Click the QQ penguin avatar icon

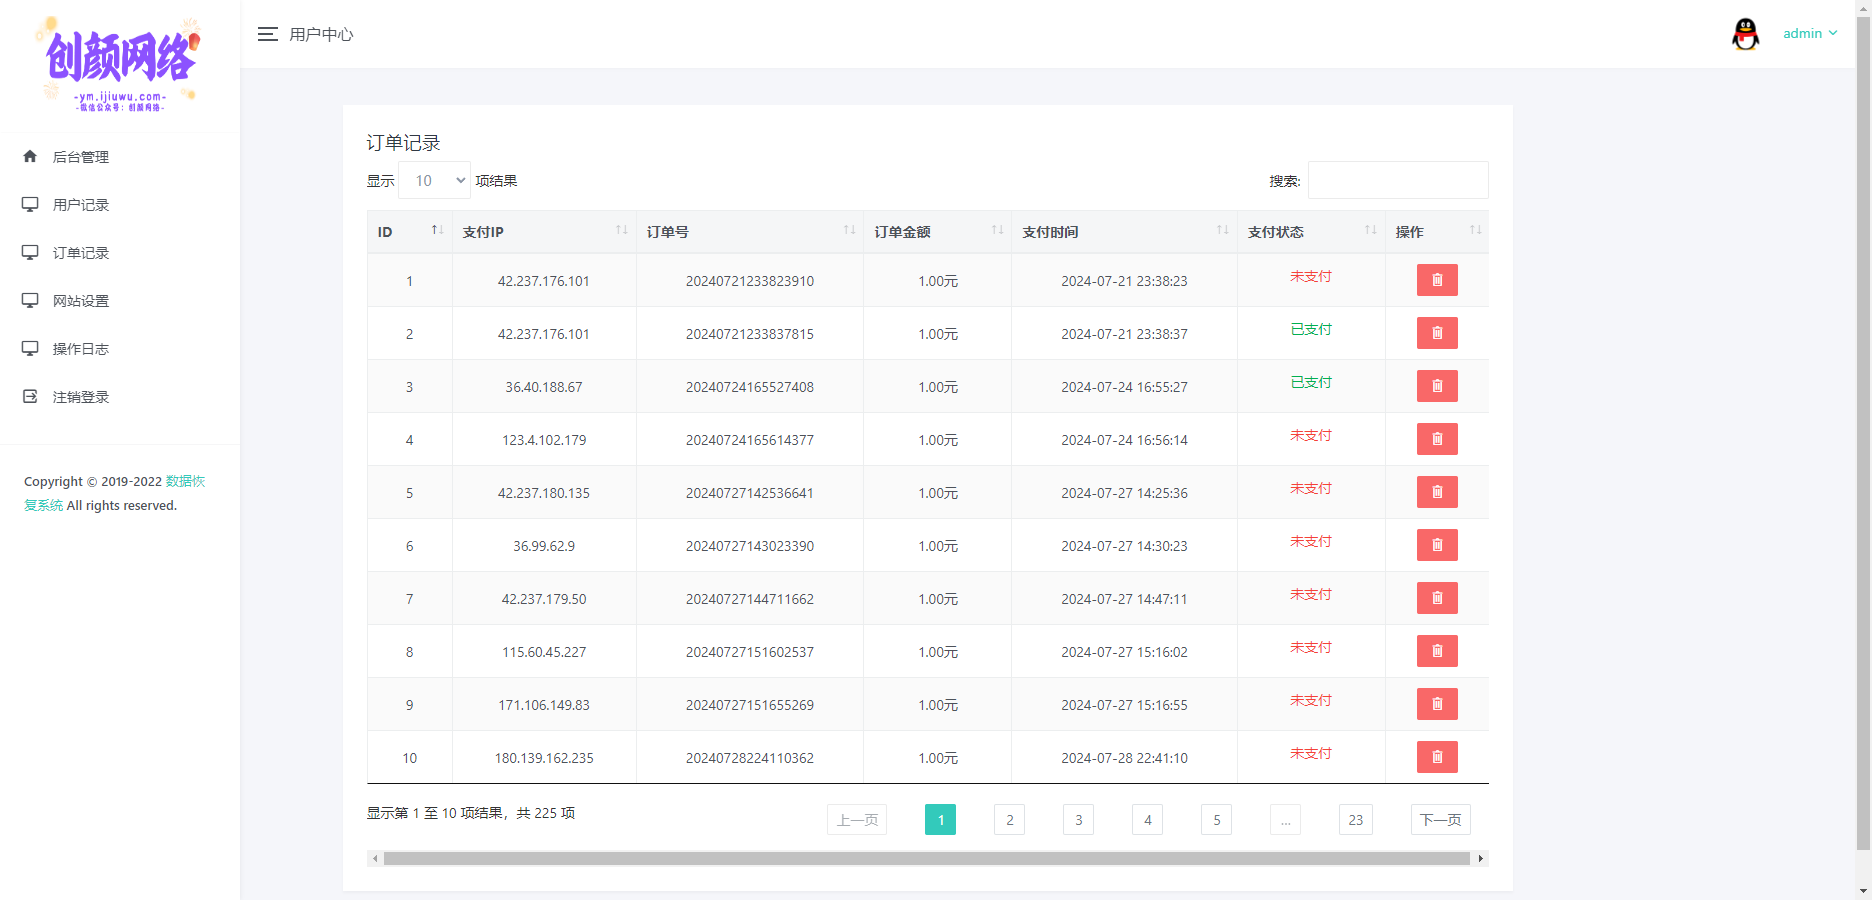point(1745,34)
